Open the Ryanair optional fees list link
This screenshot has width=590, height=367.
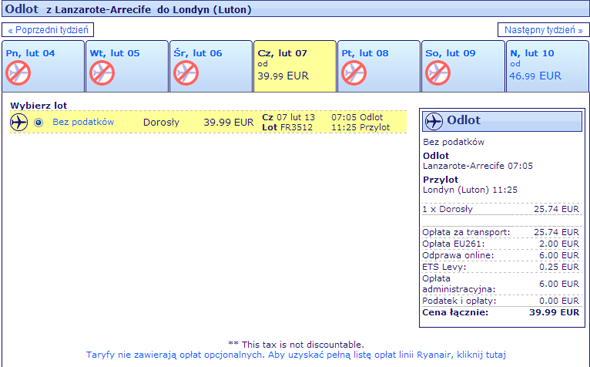pos(296,355)
